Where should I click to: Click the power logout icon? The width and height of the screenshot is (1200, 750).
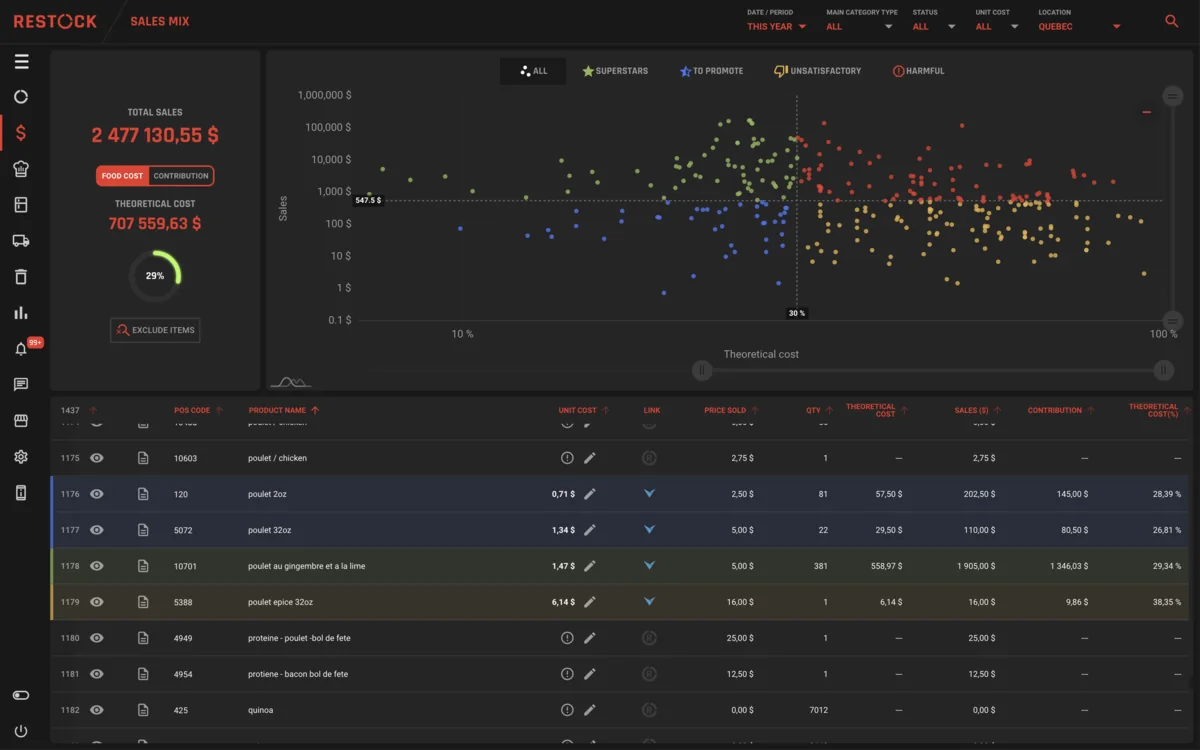(x=21, y=731)
